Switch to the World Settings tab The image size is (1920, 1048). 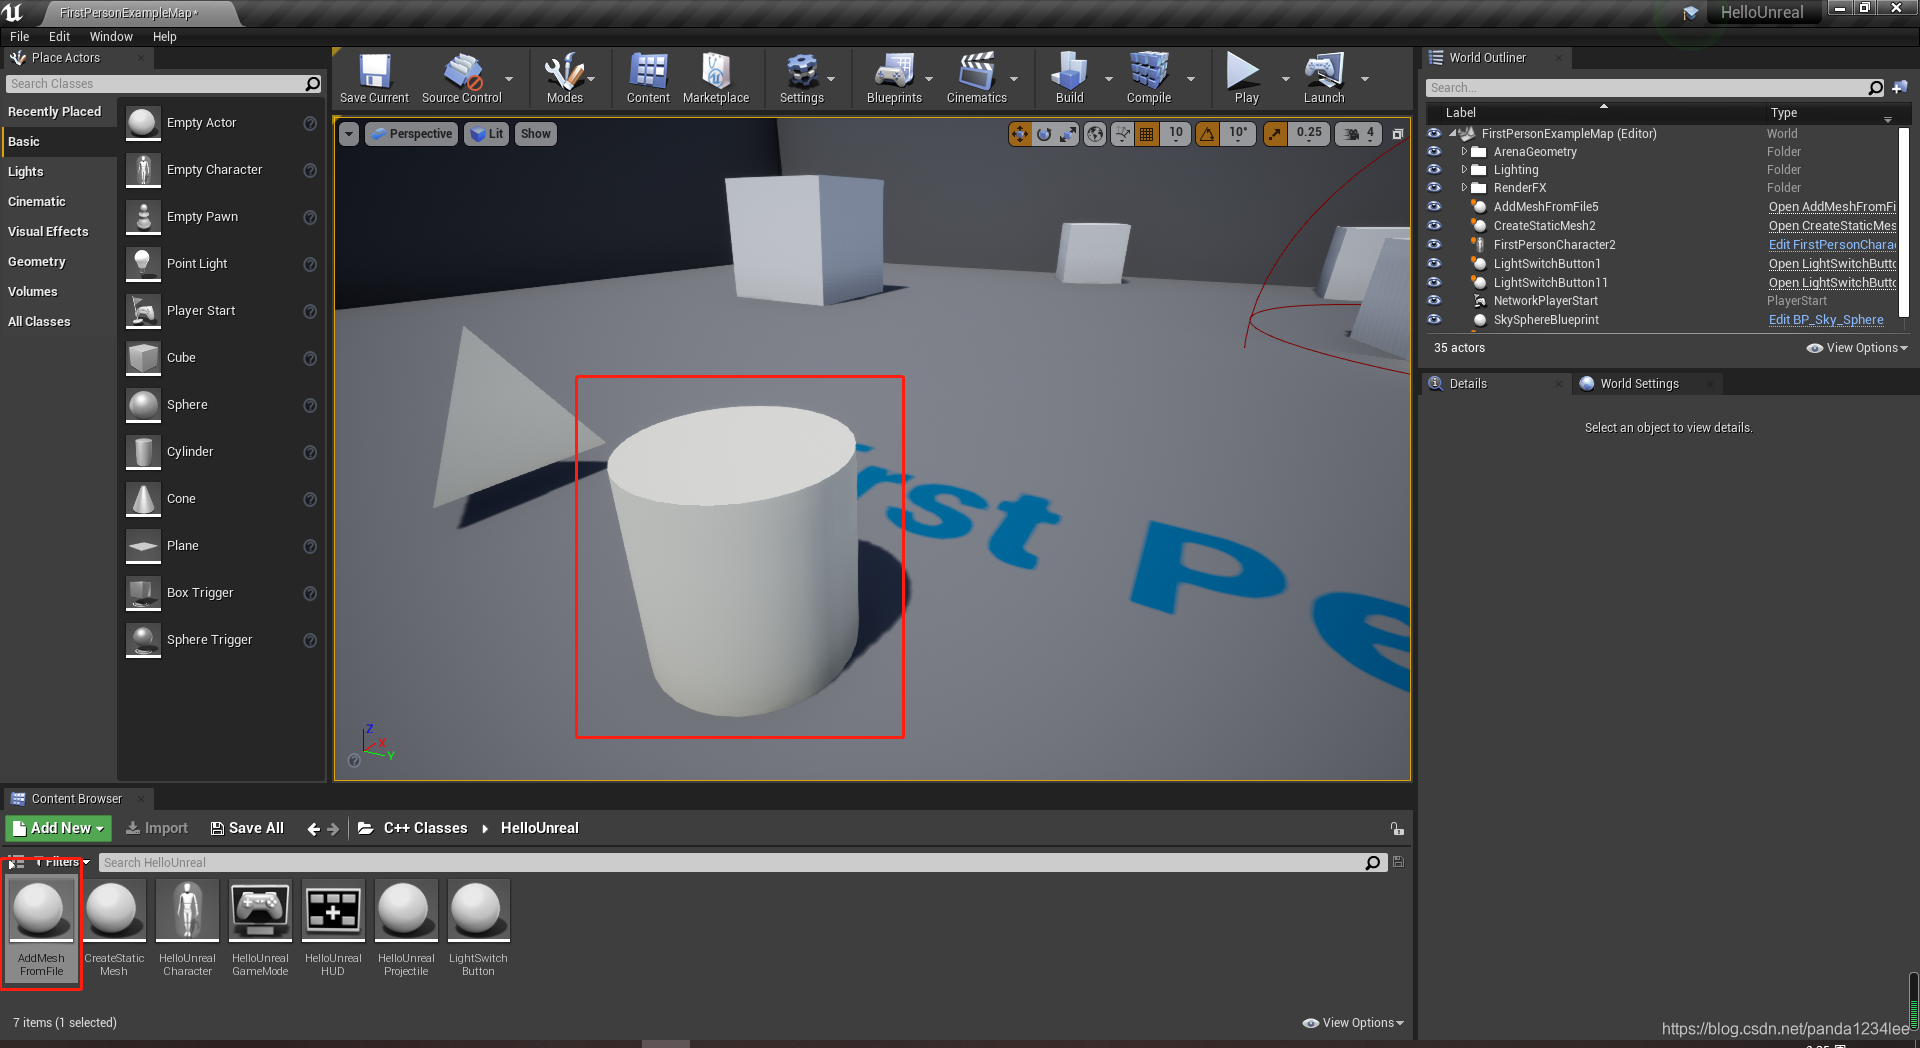[x=1638, y=384]
